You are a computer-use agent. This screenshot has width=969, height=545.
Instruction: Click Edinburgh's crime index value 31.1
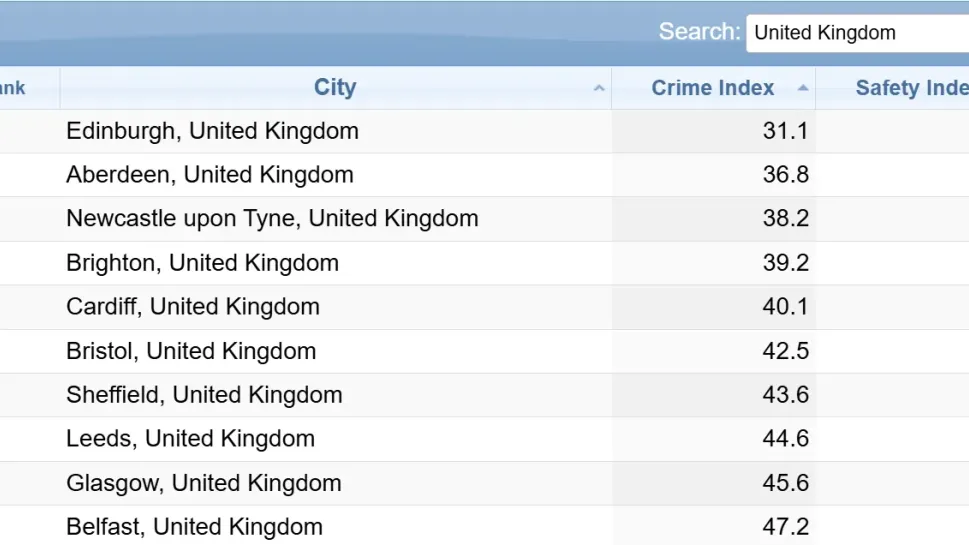click(x=785, y=131)
